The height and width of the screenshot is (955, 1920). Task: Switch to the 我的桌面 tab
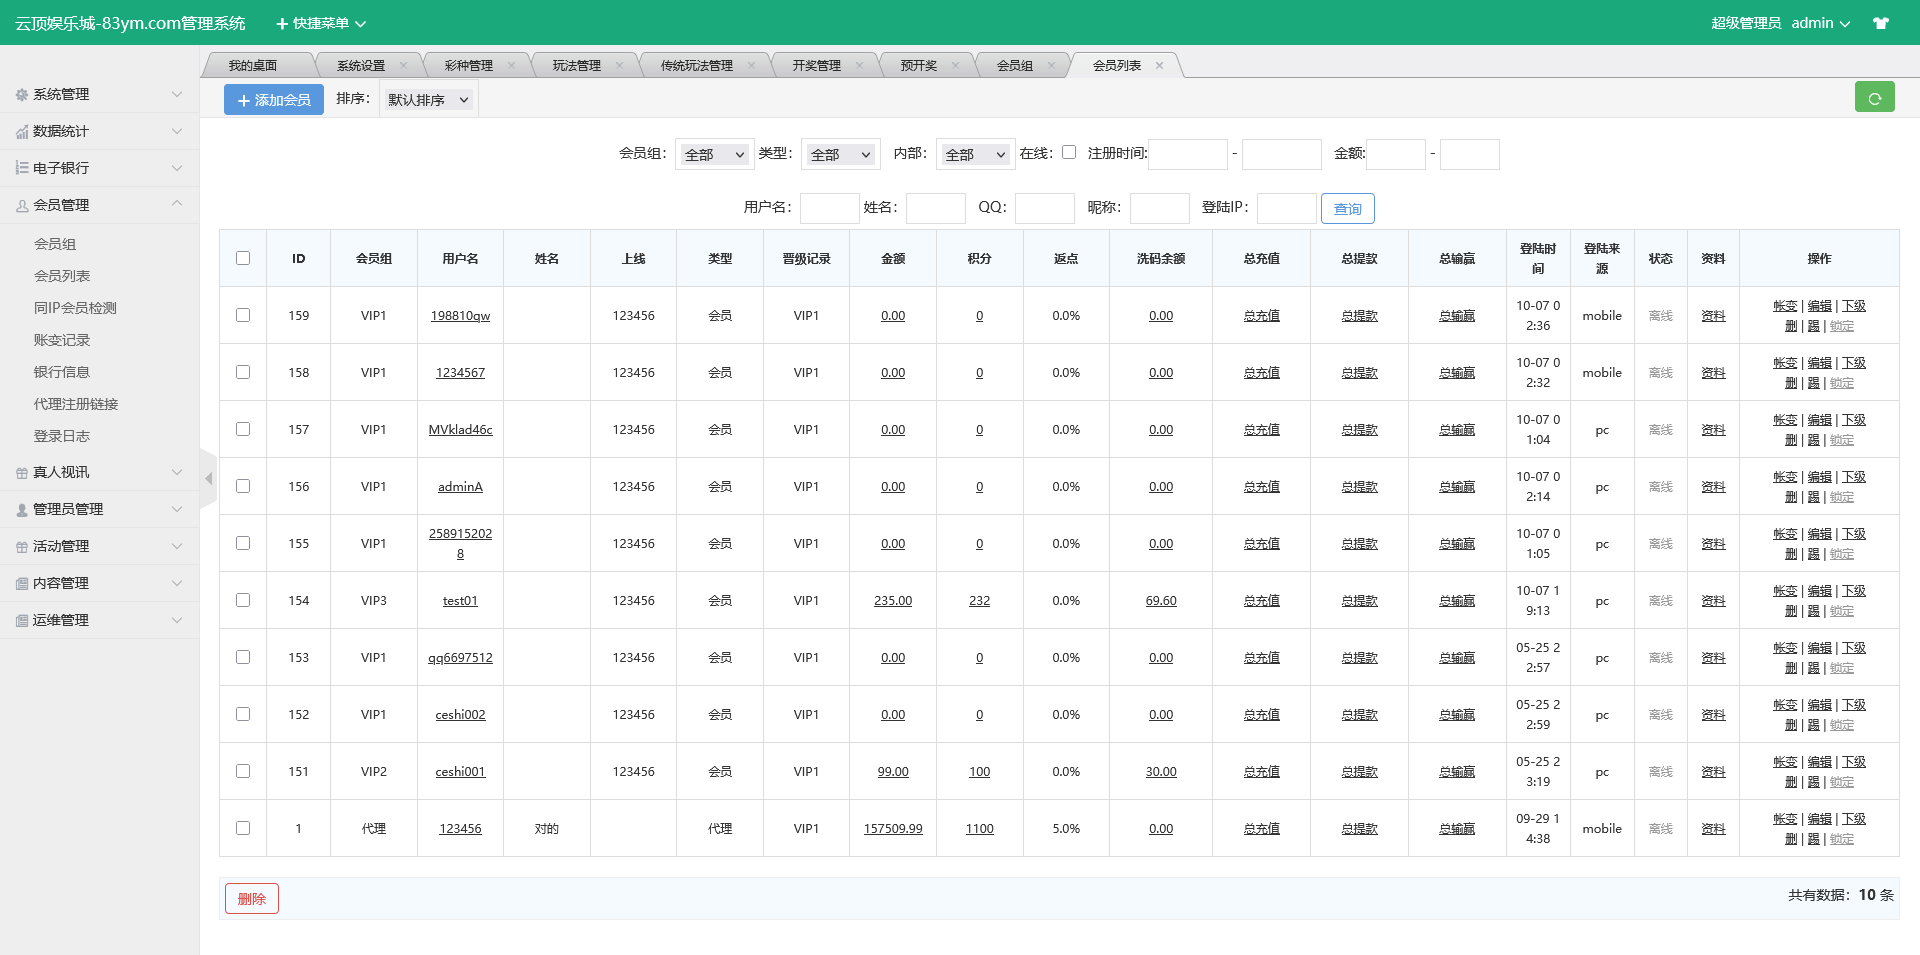click(253, 65)
